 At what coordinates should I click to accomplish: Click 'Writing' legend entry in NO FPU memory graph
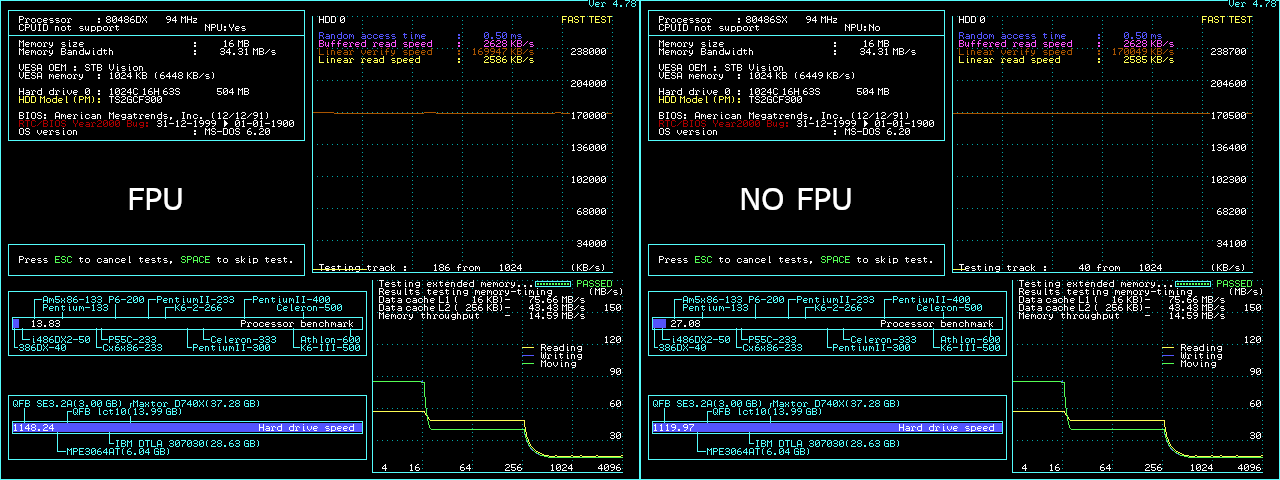pos(1200,356)
